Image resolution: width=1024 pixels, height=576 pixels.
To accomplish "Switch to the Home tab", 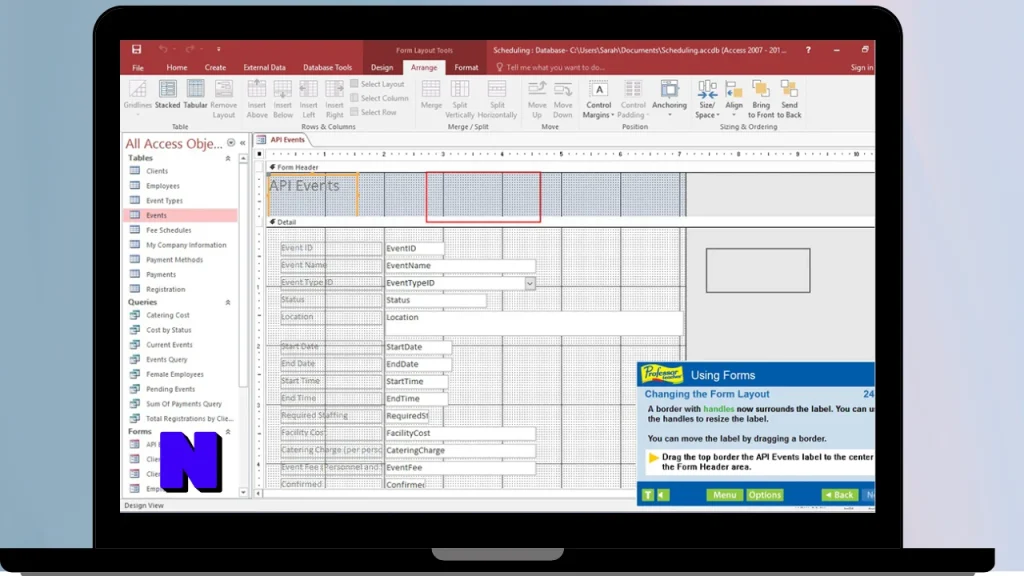I will click(x=176, y=67).
